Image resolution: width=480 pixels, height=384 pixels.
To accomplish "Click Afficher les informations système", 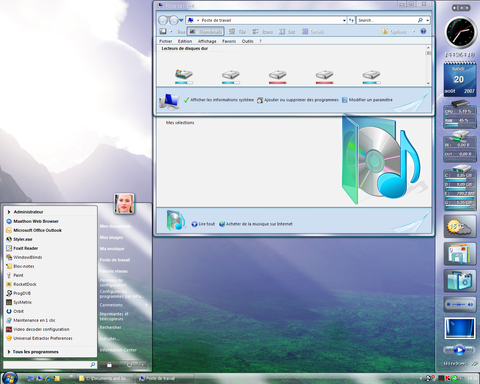I will pyautogui.click(x=219, y=100).
